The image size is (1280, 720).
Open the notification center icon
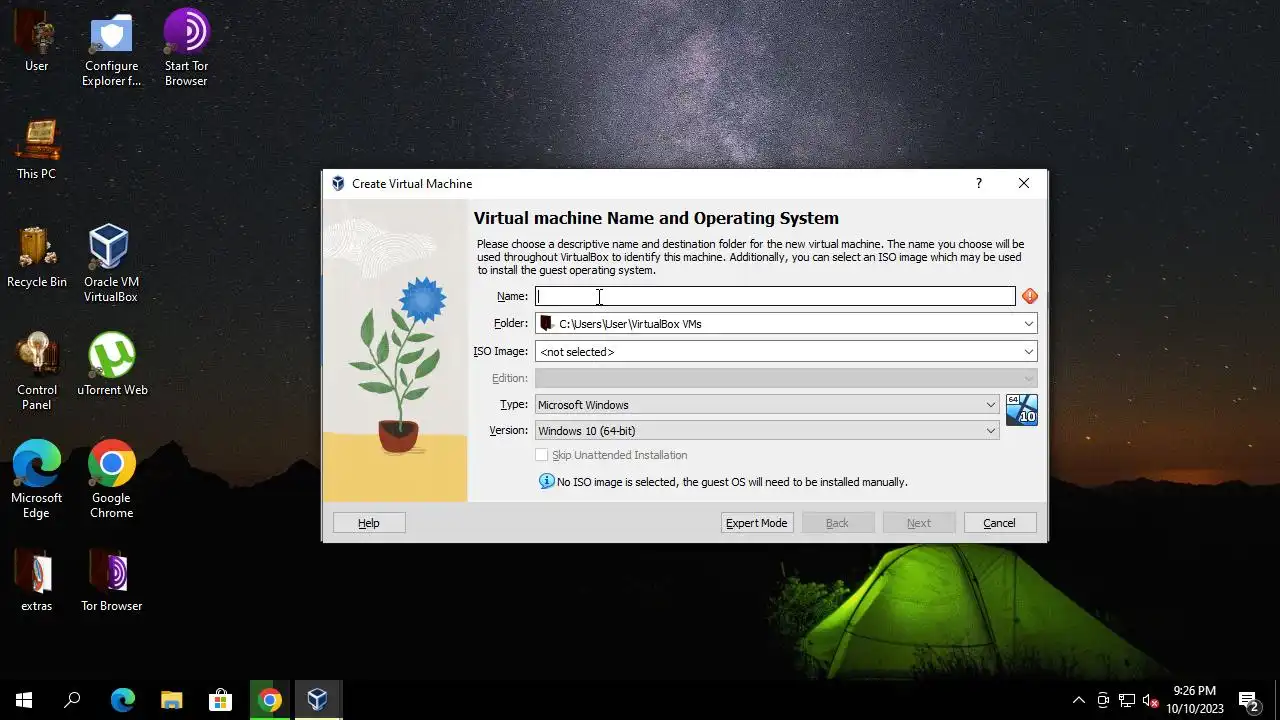tap(1249, 700)
